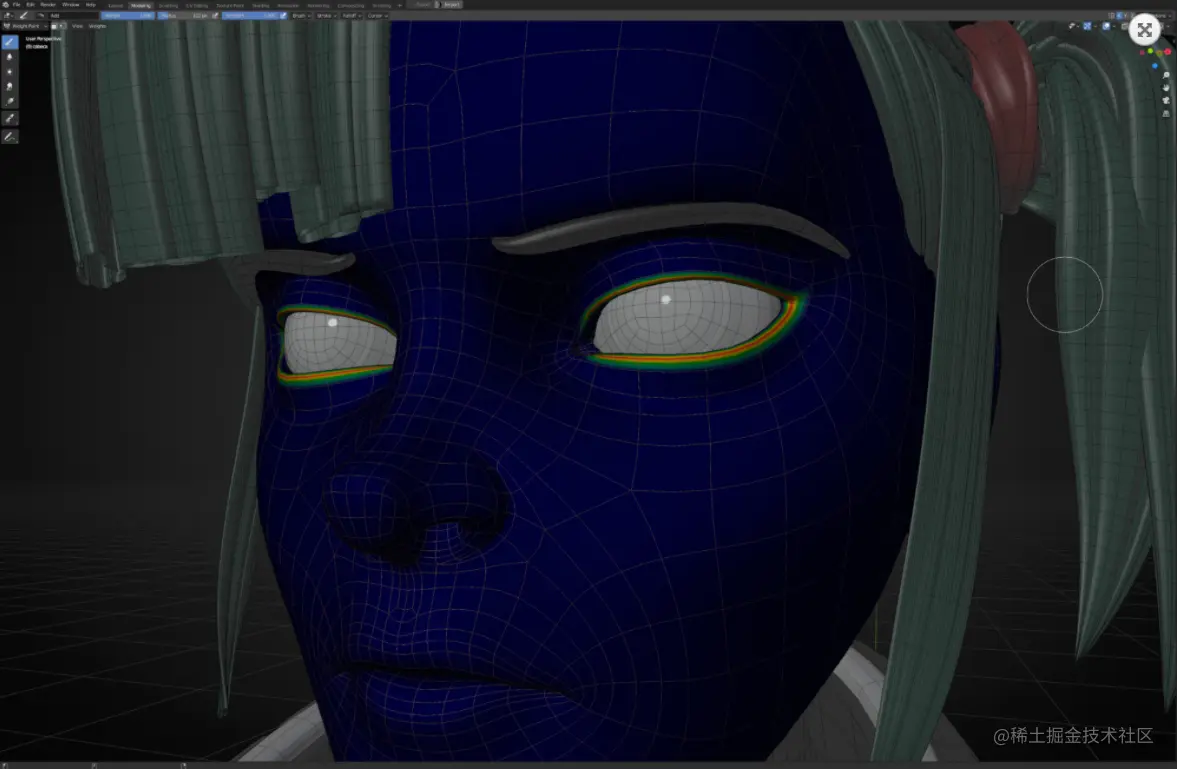Image resolution: width=1177 pixels, height=769 pixels.
Task: Open the Weight Paint mode dropdown
Action: tap(25, 26)
